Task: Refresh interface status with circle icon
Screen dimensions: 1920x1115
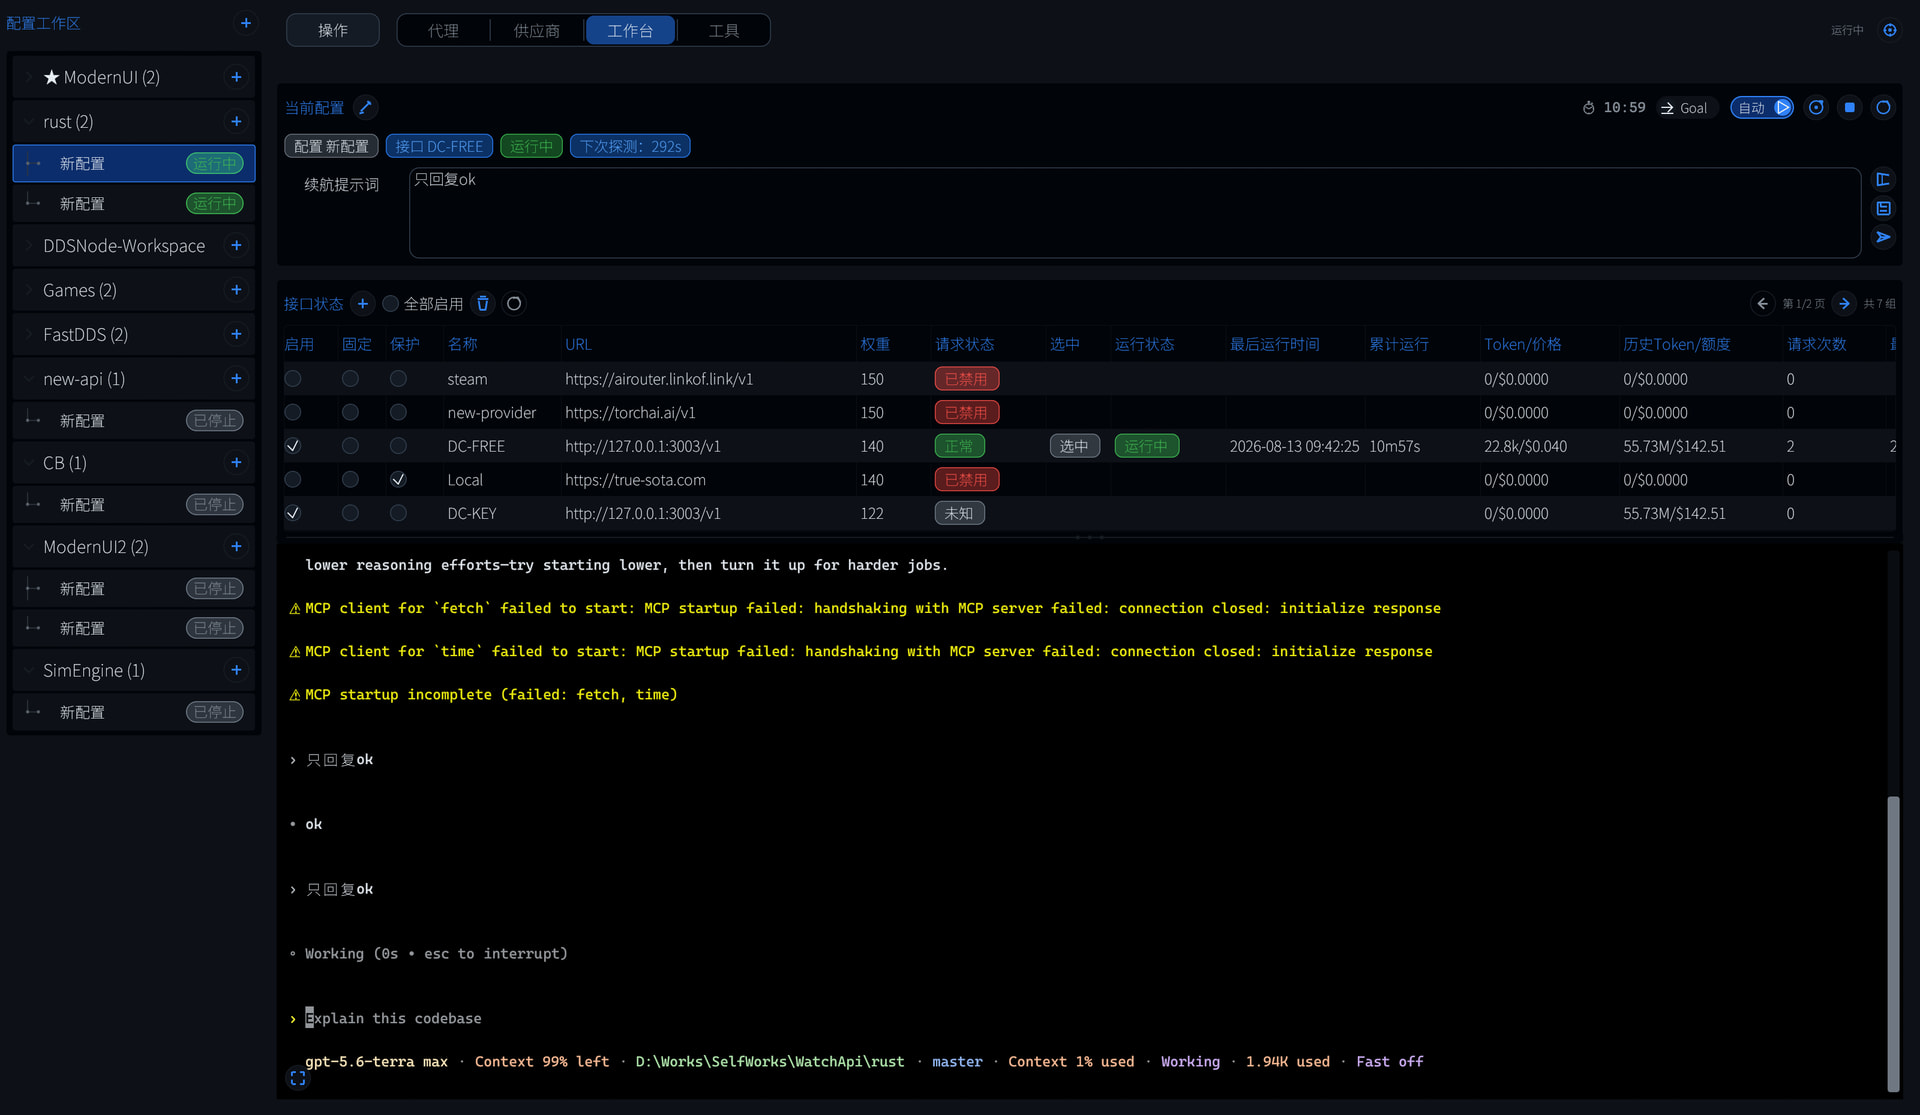Action: [514, 303]
